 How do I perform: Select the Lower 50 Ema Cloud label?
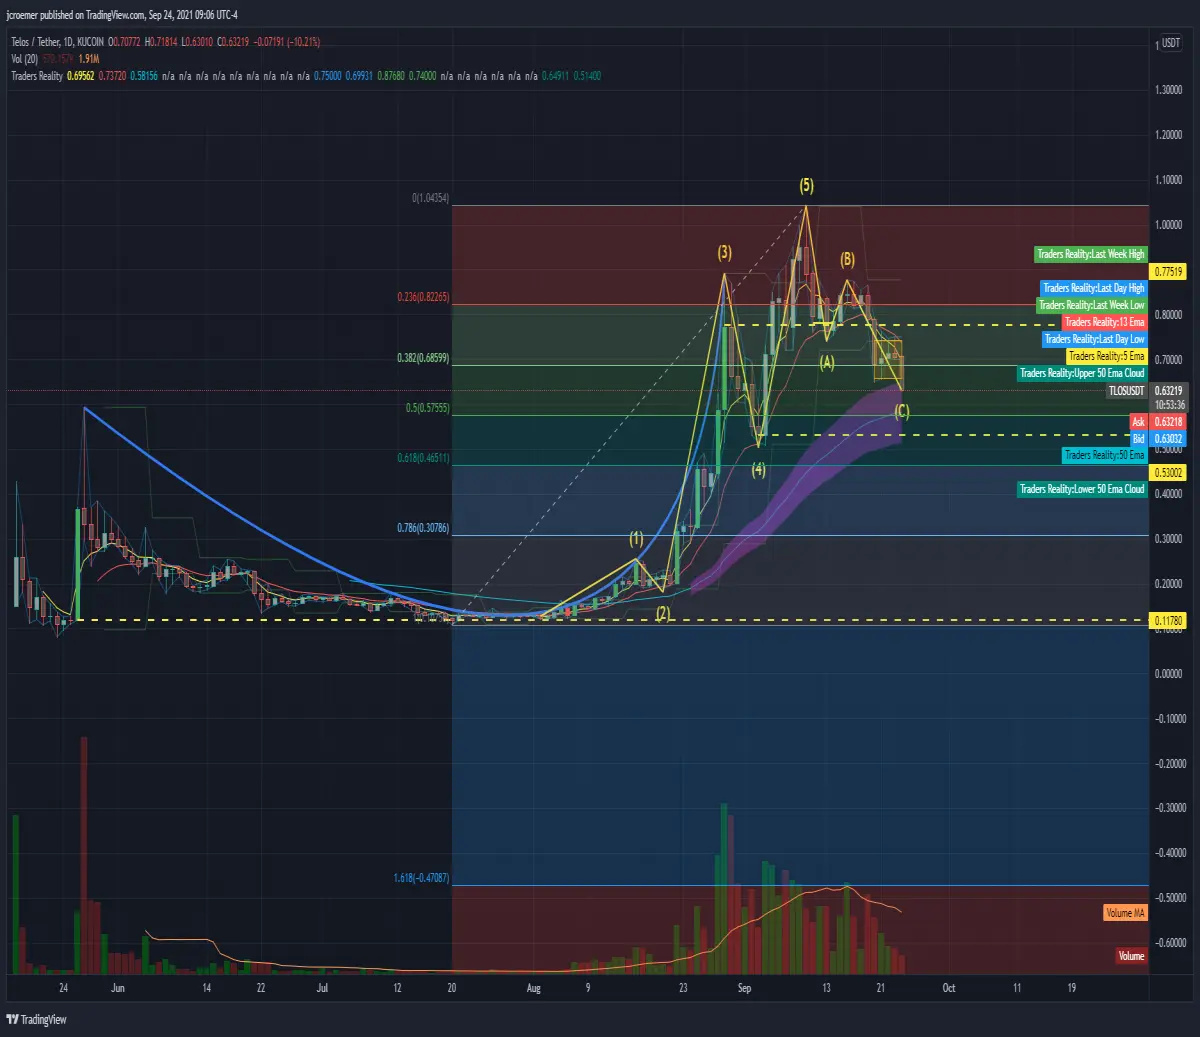pos(1082,489)
